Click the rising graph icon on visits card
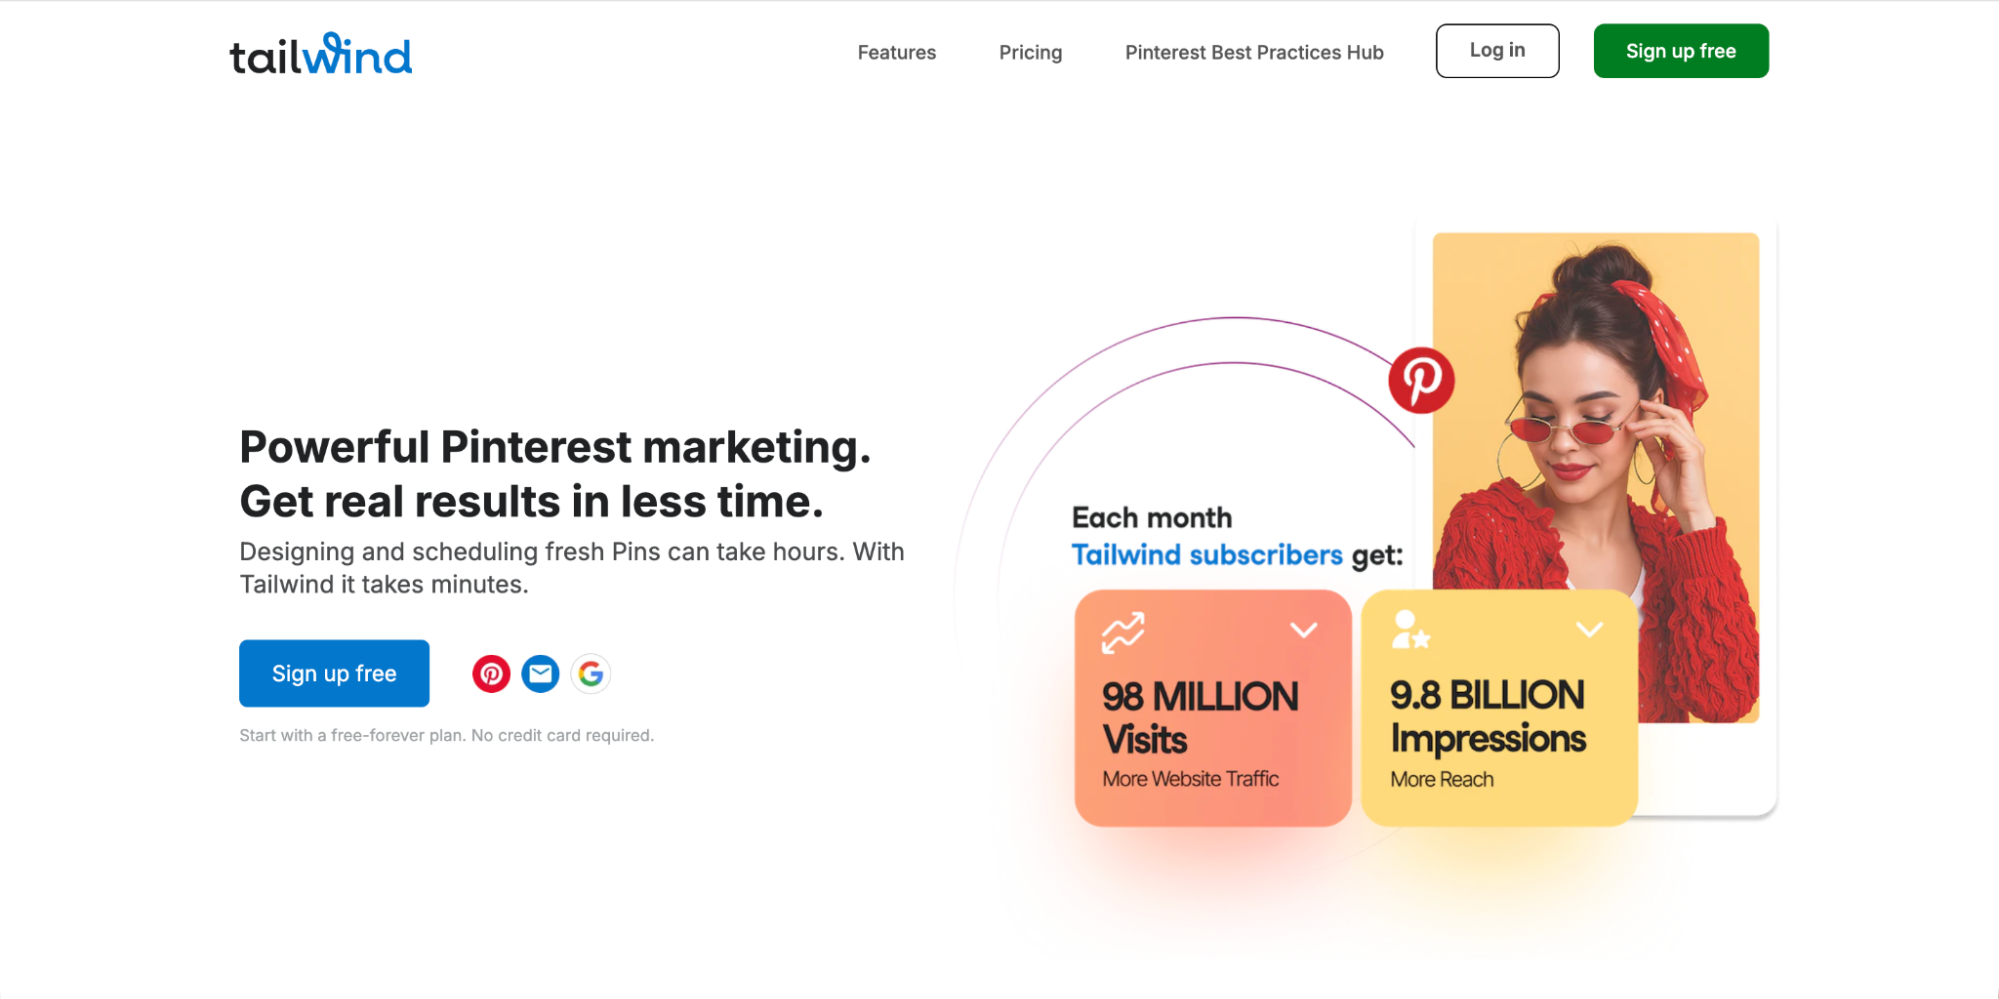 coord(1122,630)
